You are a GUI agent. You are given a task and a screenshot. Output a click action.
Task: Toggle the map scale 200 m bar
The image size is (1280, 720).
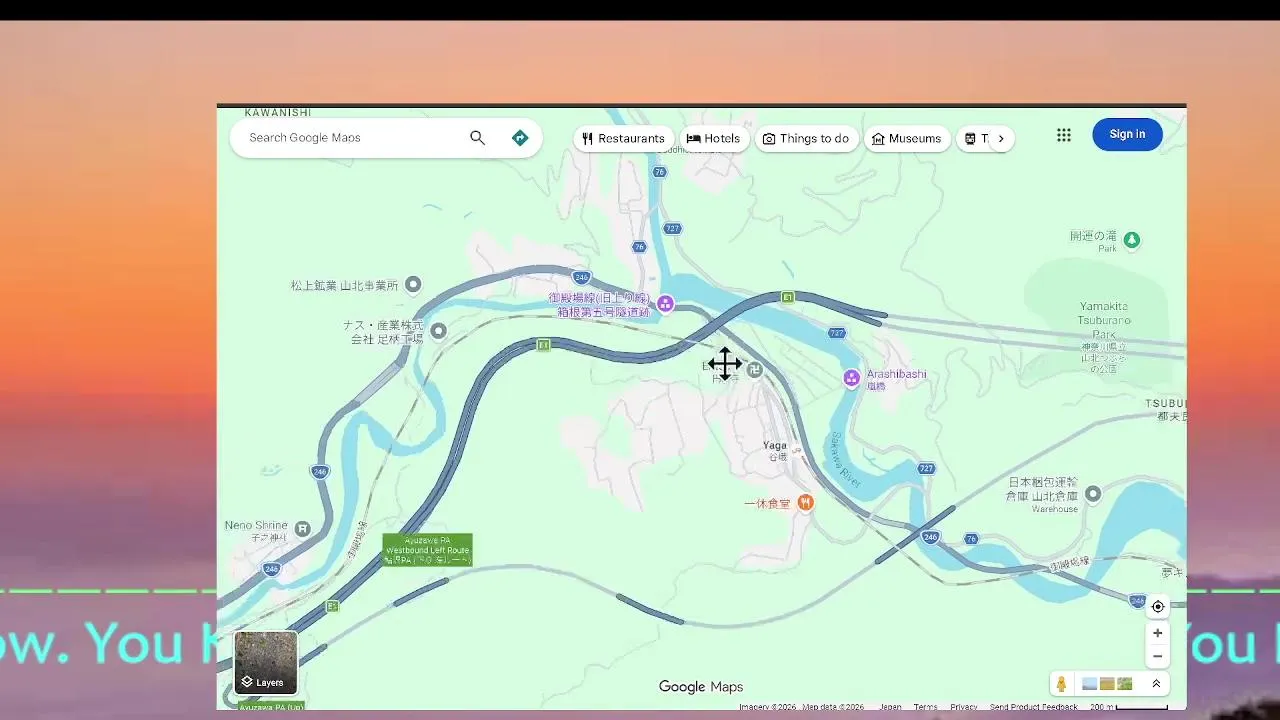pyautogui.click(x=1129, y=707)
